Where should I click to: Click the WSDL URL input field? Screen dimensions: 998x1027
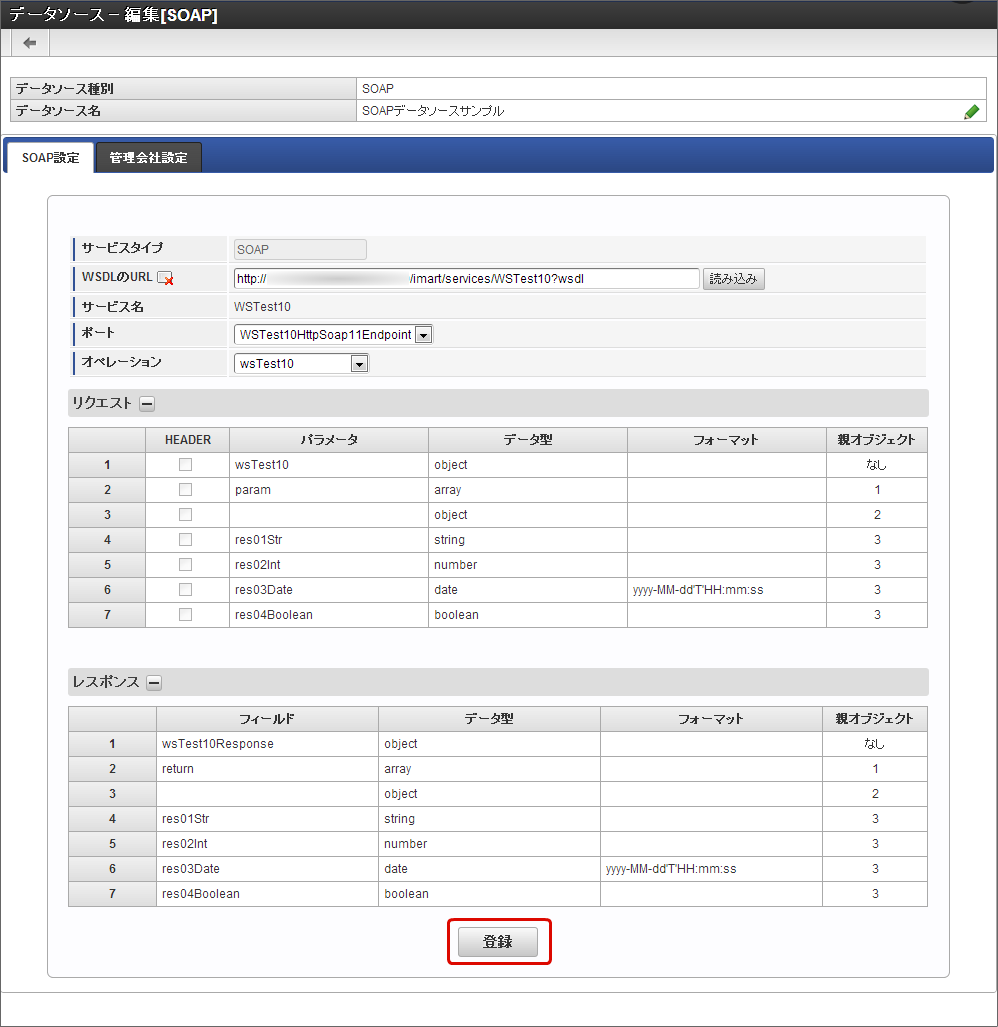(x=466, y=279)
